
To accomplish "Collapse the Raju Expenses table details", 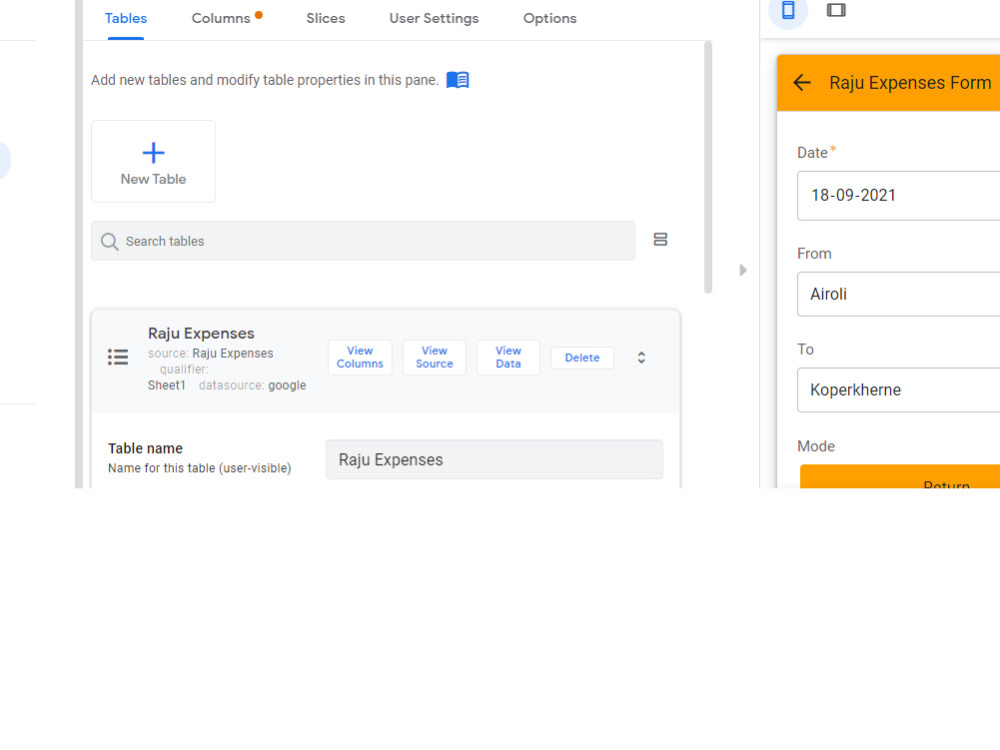I will [641, 358].
